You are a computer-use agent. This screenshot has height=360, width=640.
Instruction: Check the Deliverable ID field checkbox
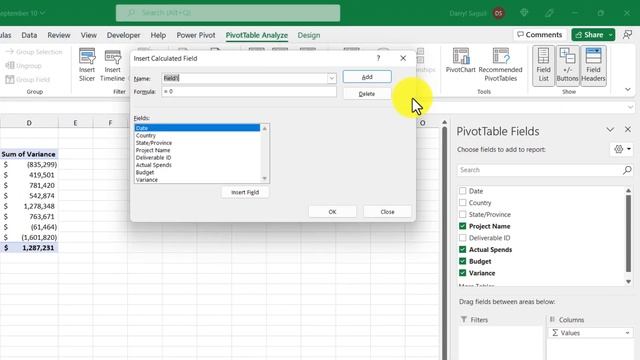[x=462, y=238]
